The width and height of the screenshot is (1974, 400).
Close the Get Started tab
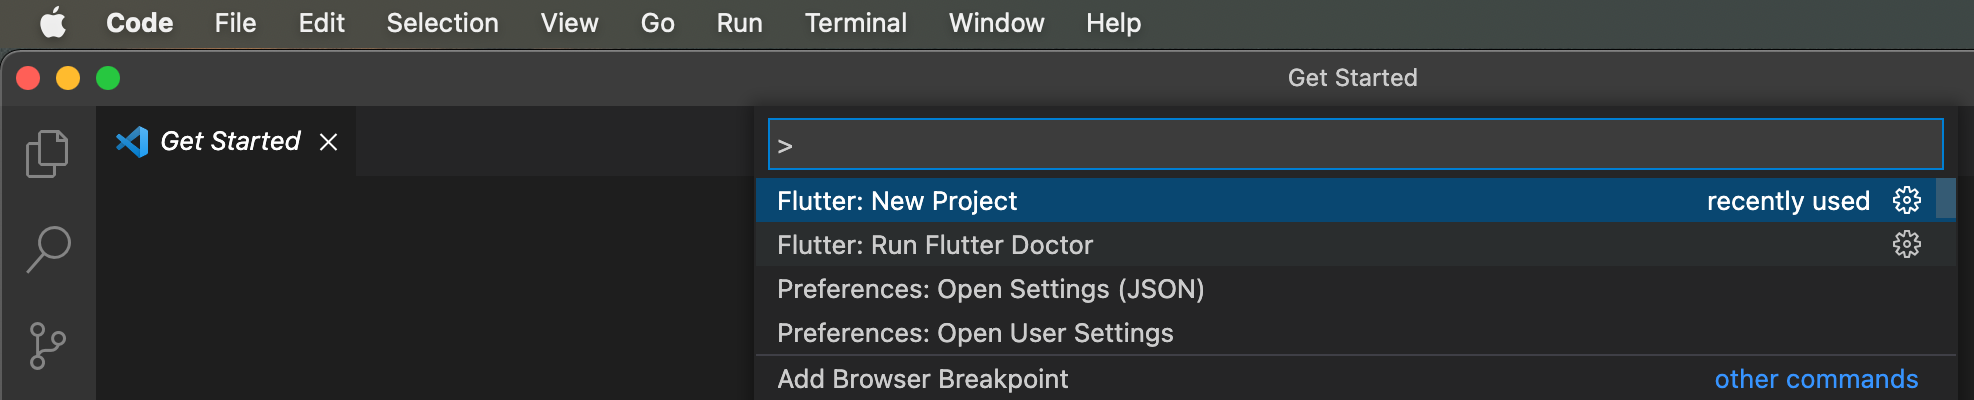[x=328, y=142]
